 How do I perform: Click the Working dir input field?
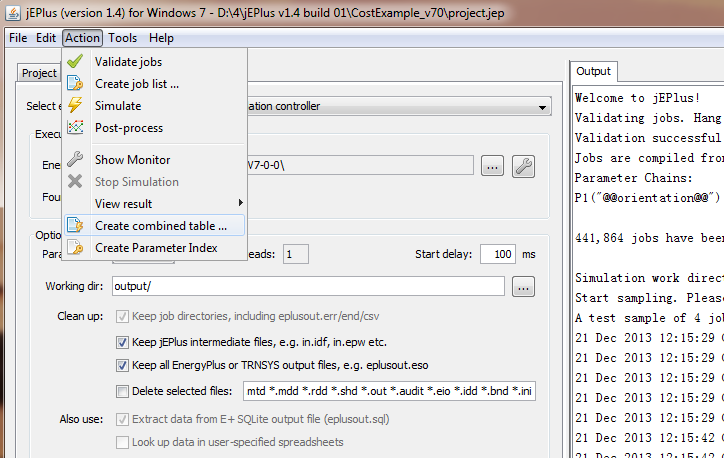[x=308, y=286]
